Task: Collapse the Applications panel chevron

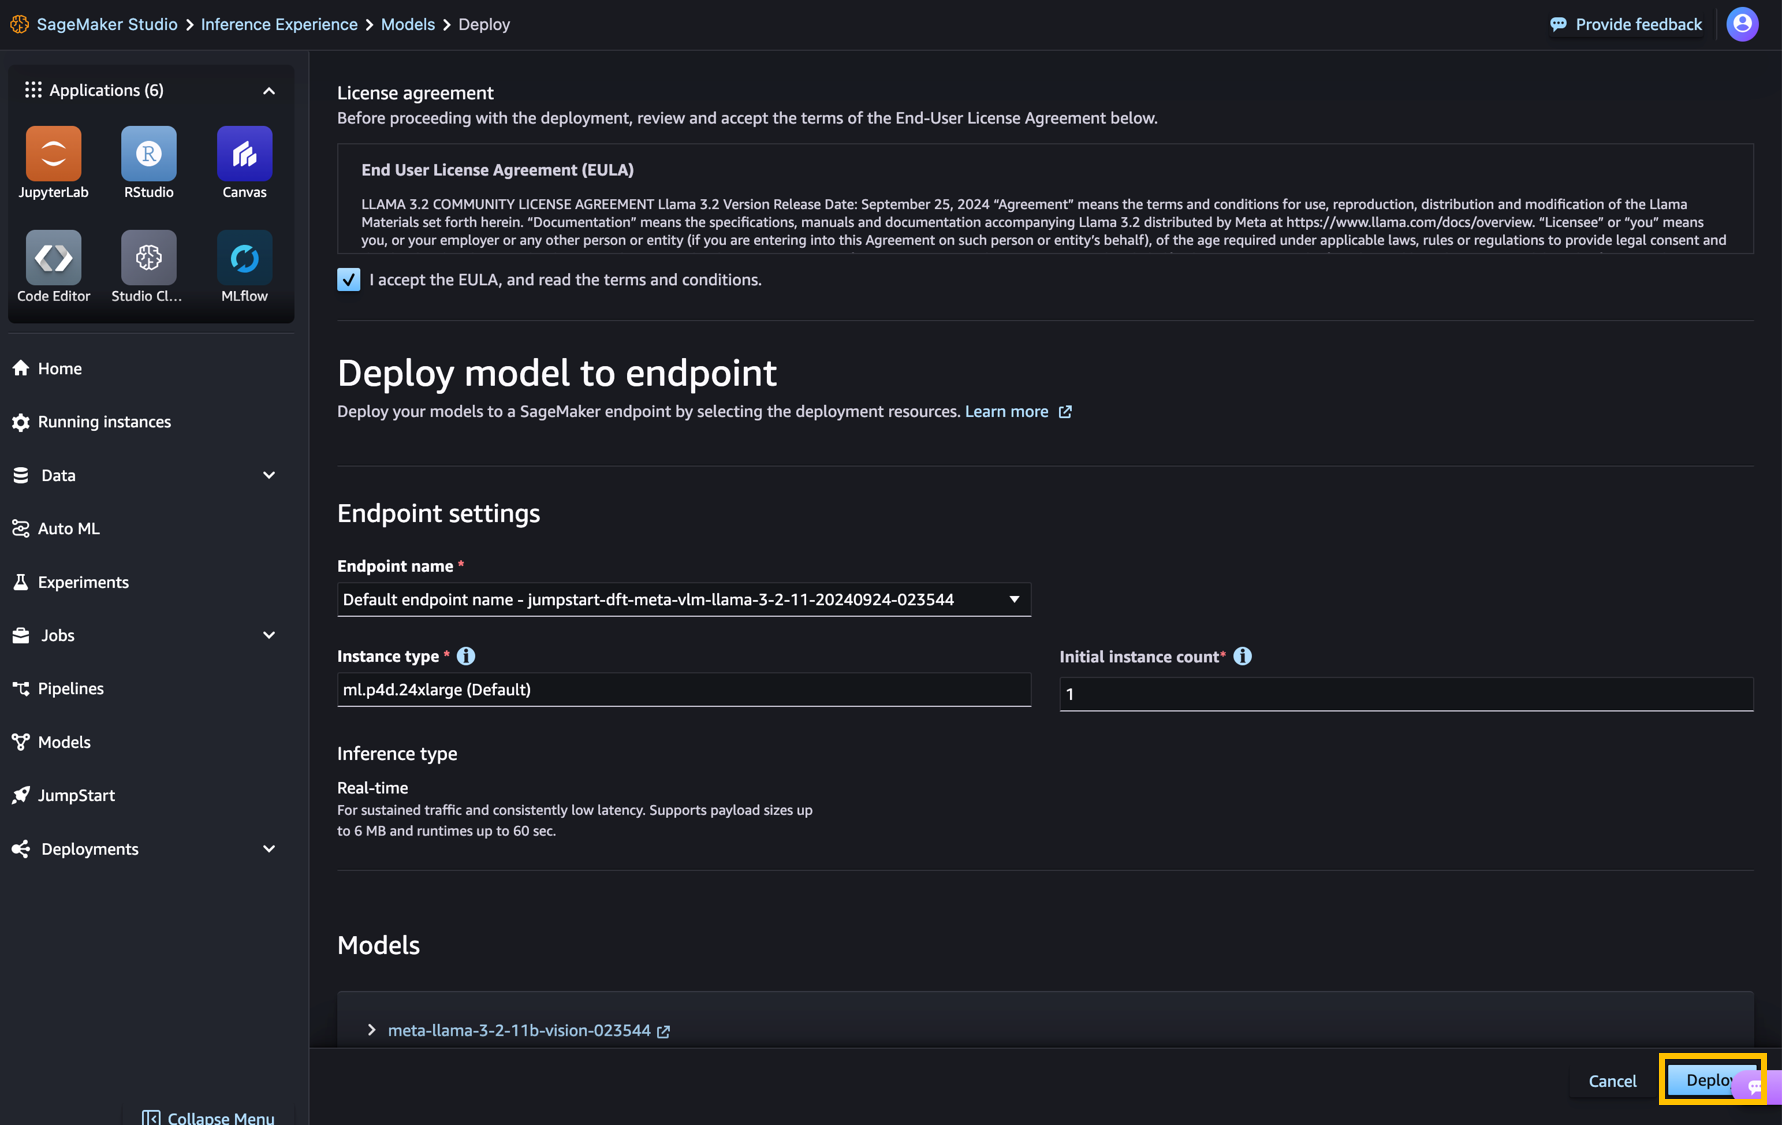Action: tap(269, 91)
